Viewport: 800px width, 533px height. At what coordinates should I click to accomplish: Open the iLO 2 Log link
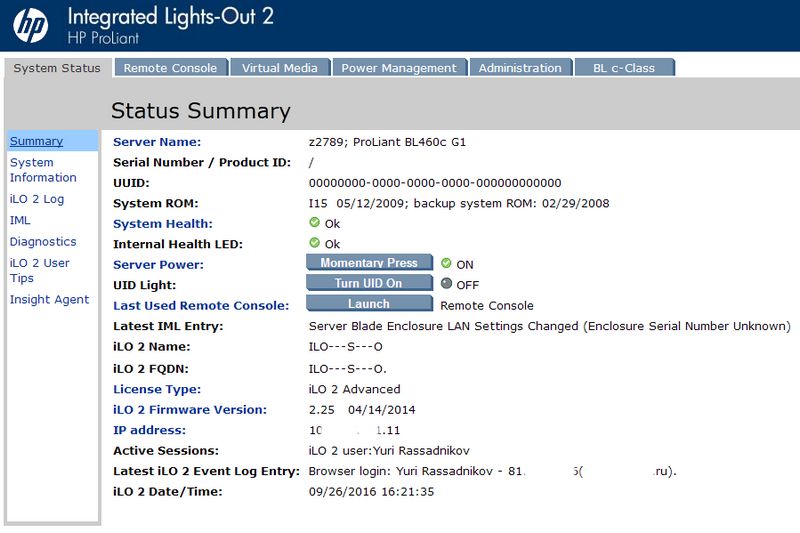[37, 199]
